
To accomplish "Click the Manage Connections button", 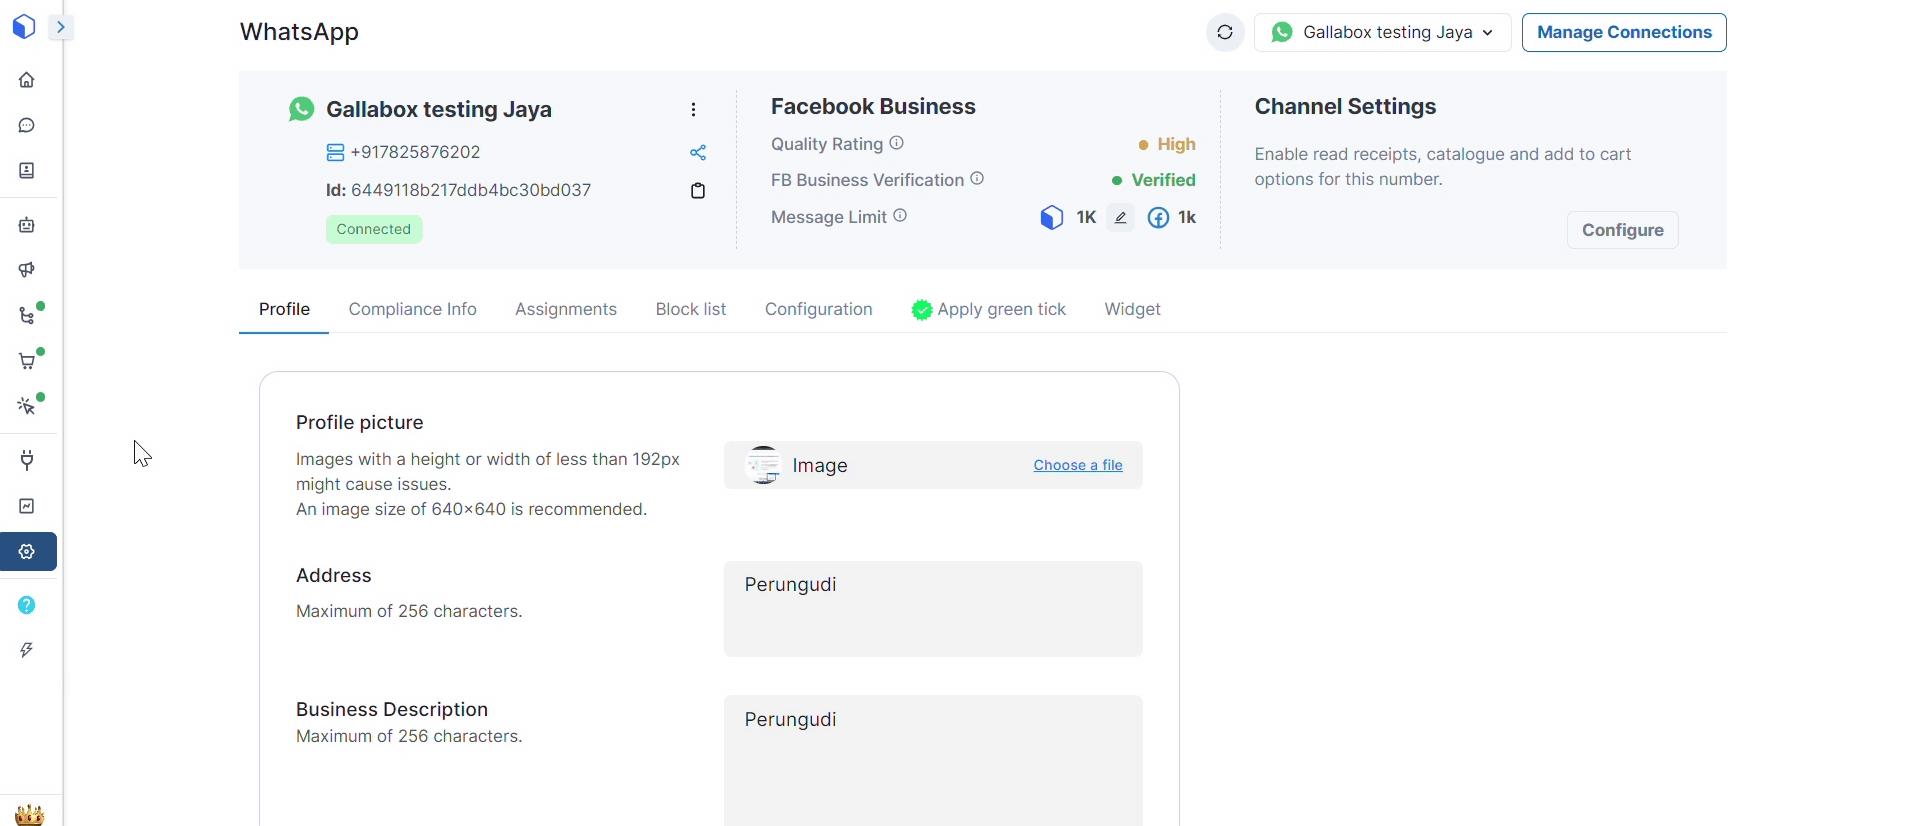I will (x=1623, y=33).
